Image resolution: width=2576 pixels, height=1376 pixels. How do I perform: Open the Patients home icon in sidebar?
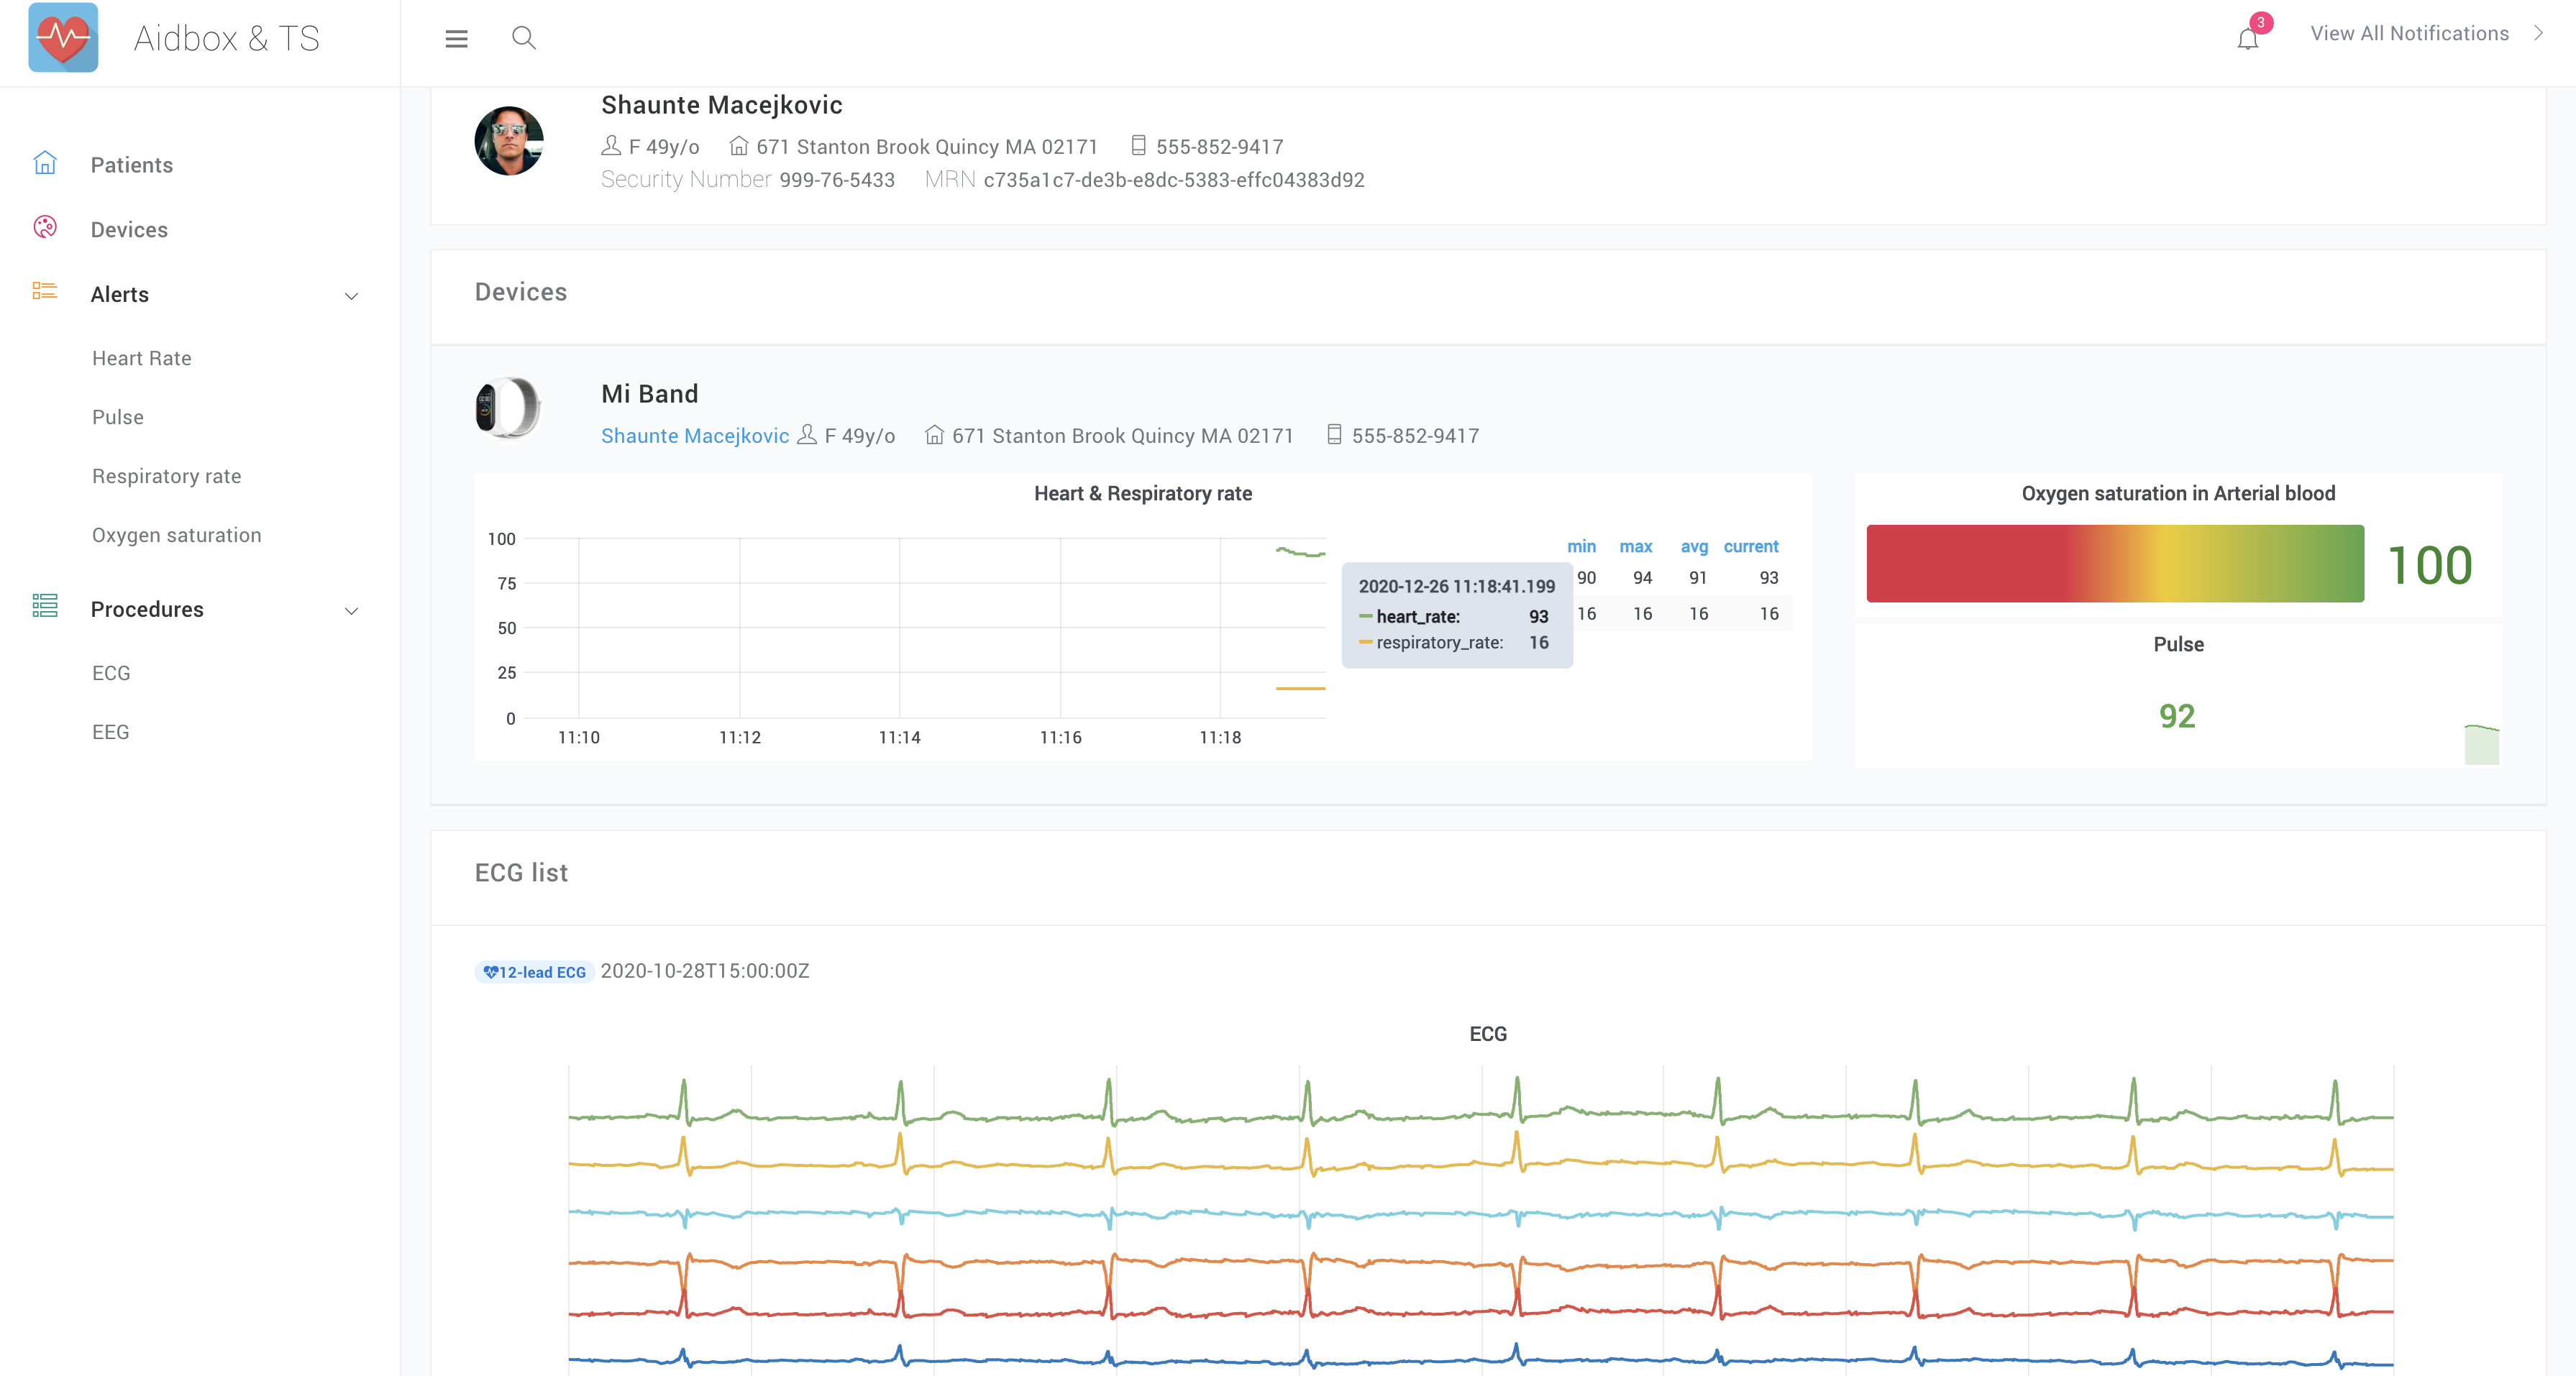point(46,163)
